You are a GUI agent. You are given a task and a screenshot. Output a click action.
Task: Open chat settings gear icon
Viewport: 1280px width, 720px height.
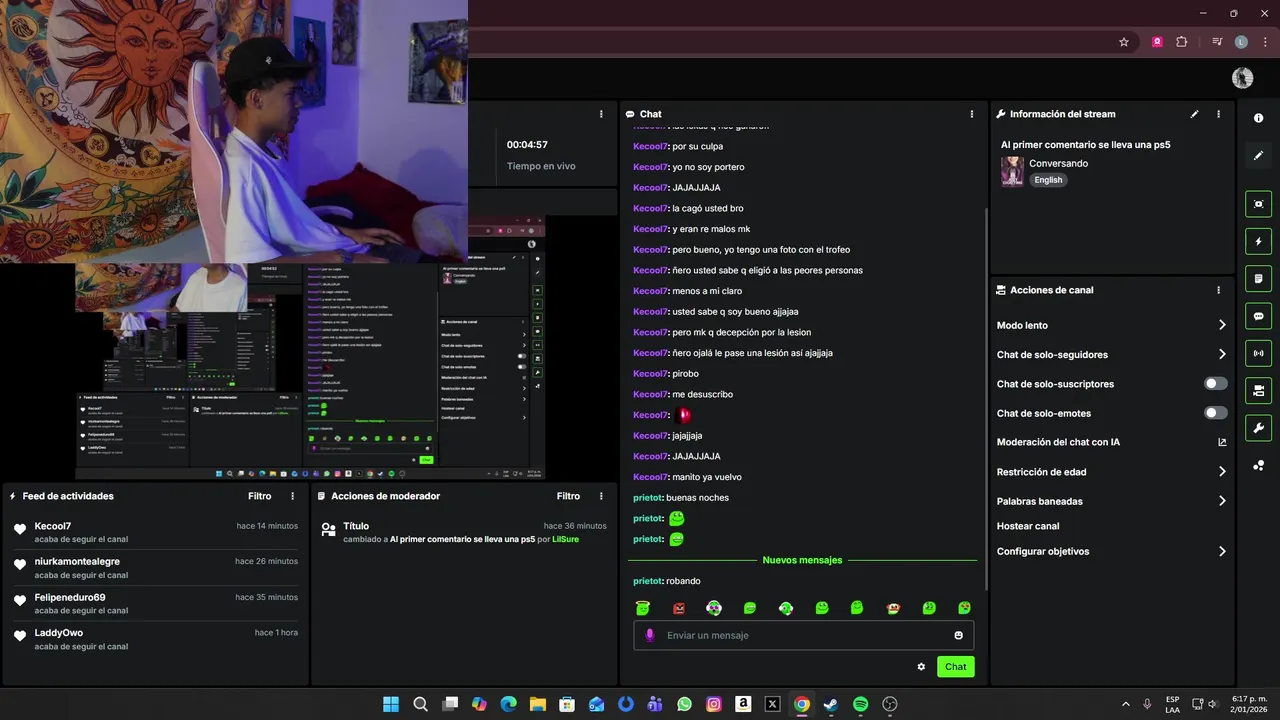click(x=921, y=667)
